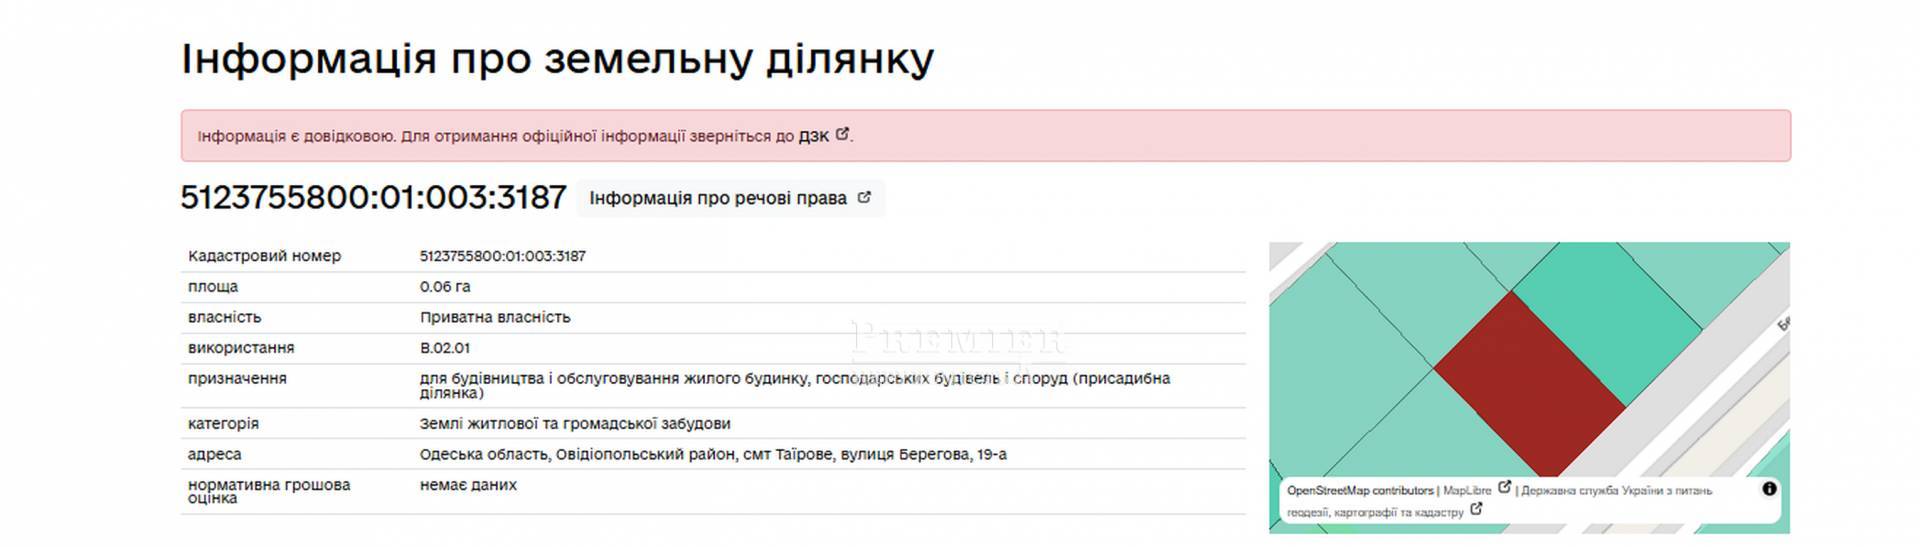1920x547 pixels.
Task: Open OpenStreetMap contributors link
Action: pos(1359,491)
